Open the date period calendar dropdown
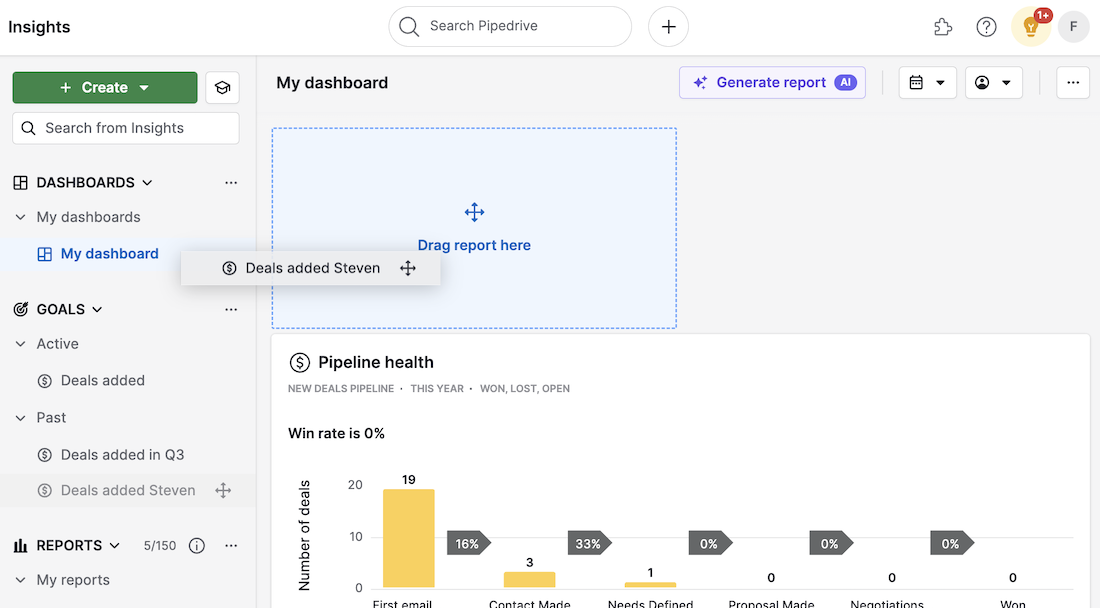Viewport: 1100px width, 608px height. click(927, 83)
